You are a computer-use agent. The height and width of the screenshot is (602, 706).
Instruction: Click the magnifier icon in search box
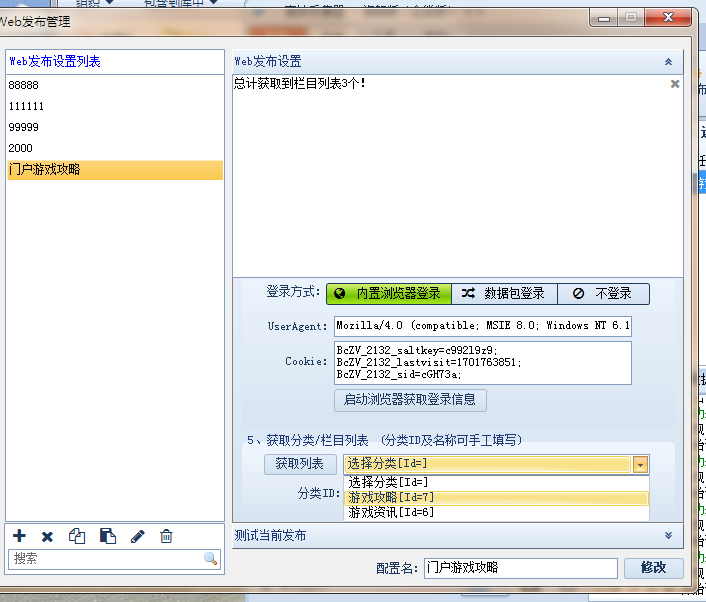[210, 559]
